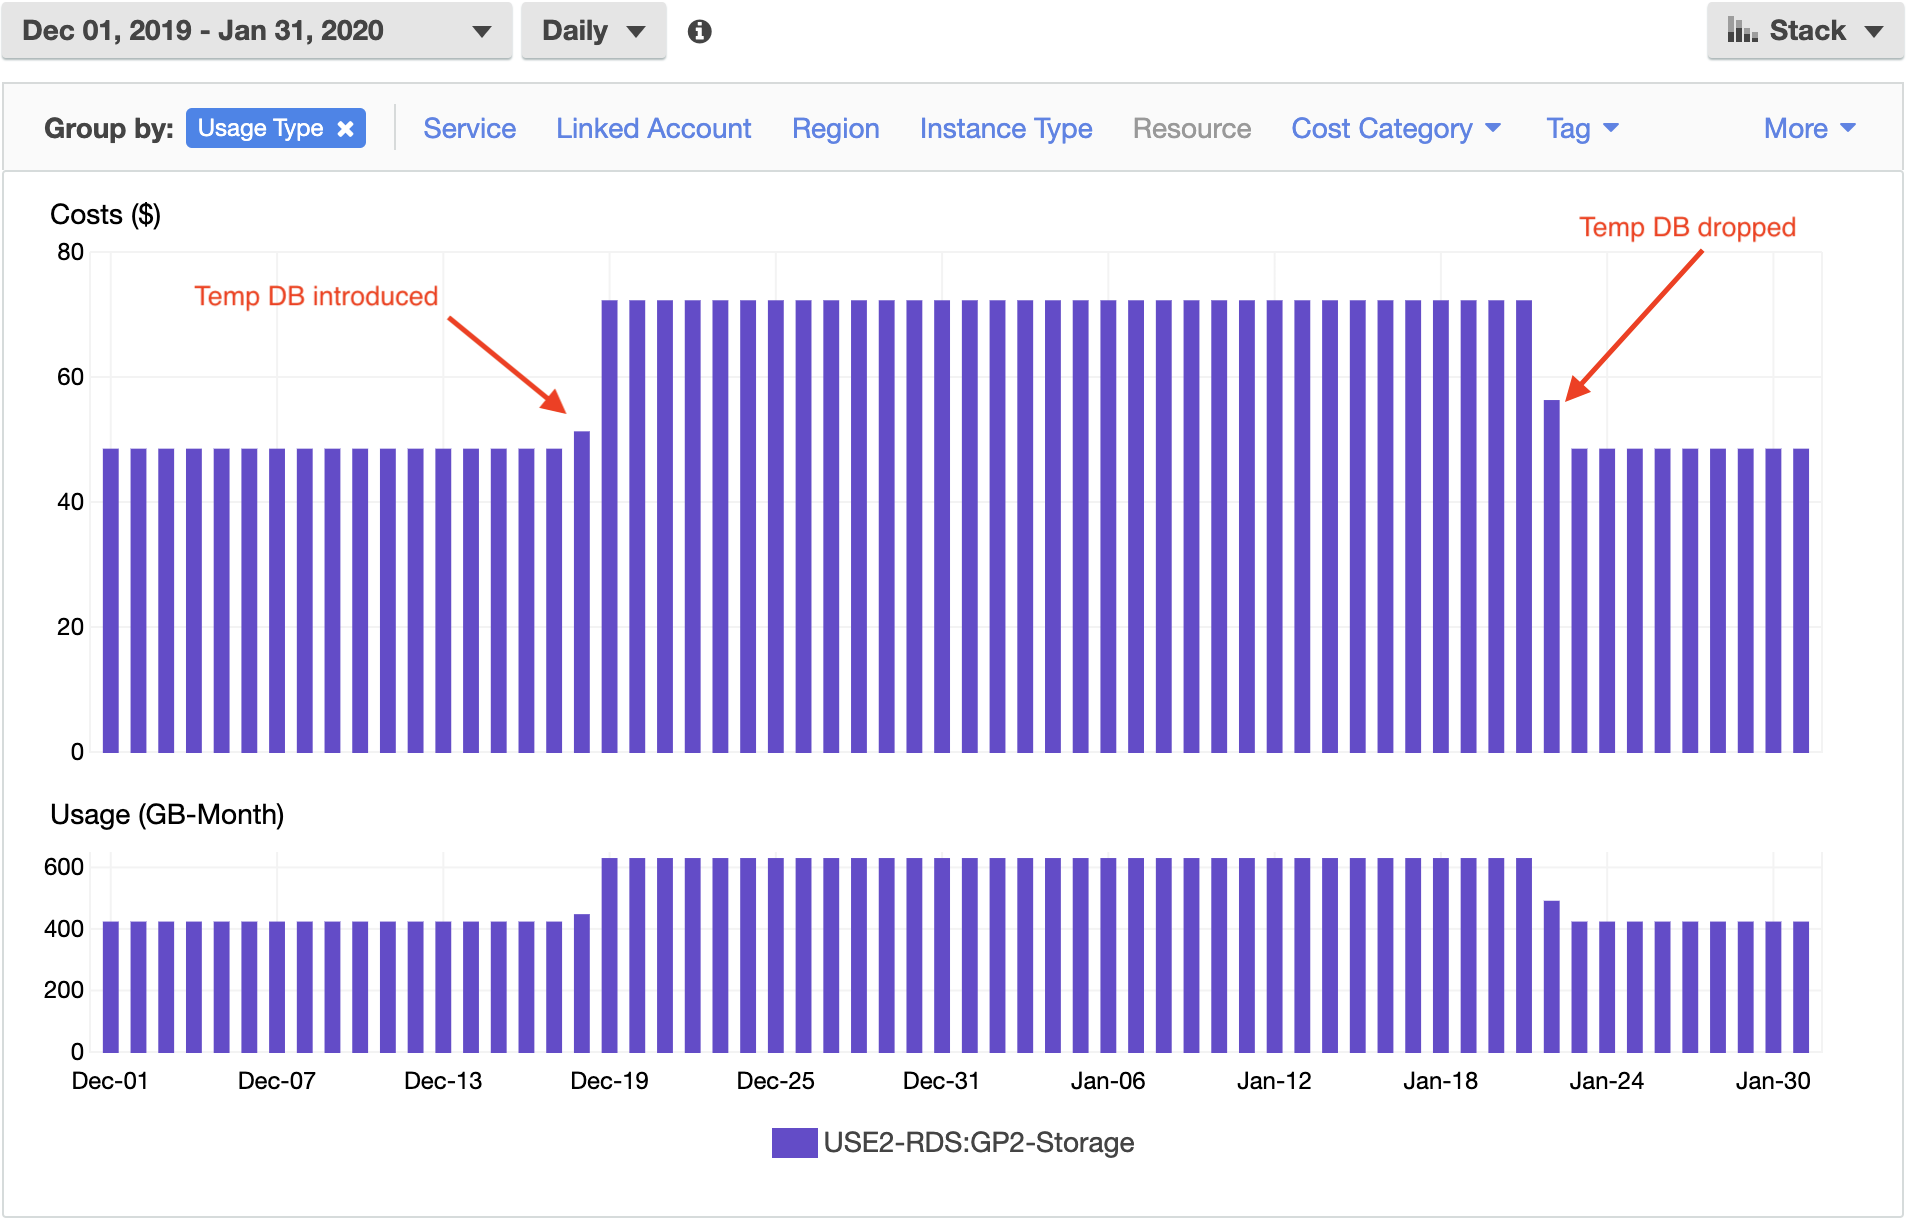The image size is (1906, 1220).
Task: Remove the Usage Type grouping filter
Action: 345,129
